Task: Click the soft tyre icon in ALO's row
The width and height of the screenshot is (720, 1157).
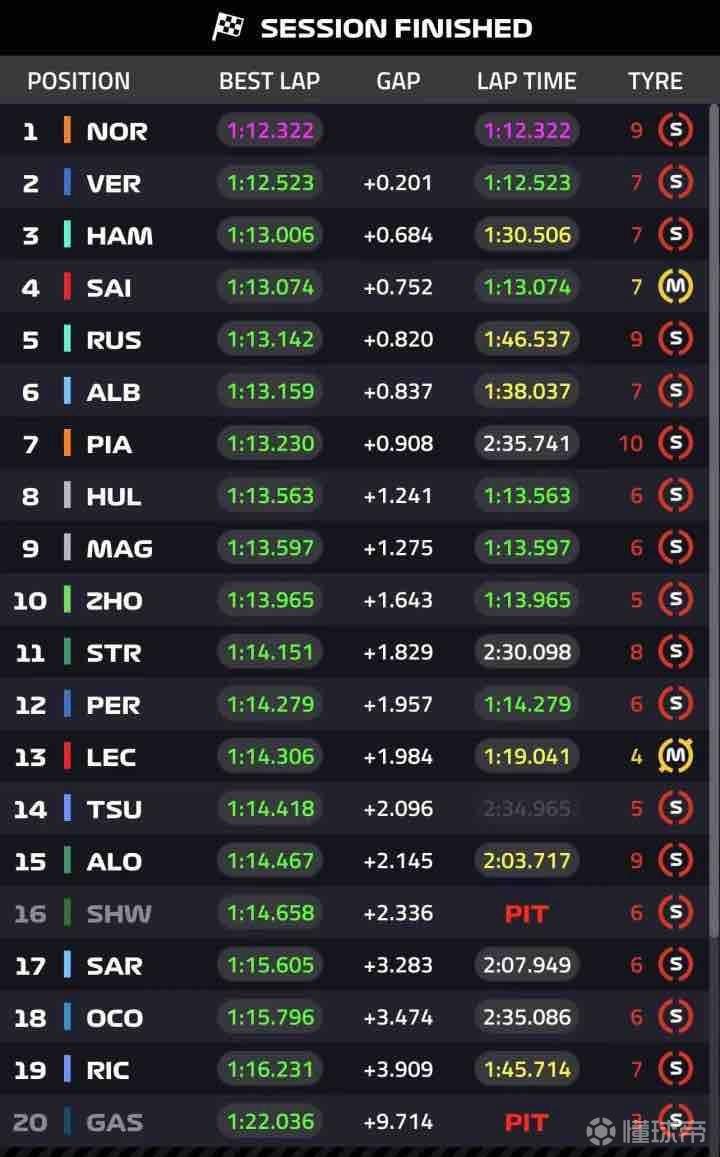Action: [675, 861]
